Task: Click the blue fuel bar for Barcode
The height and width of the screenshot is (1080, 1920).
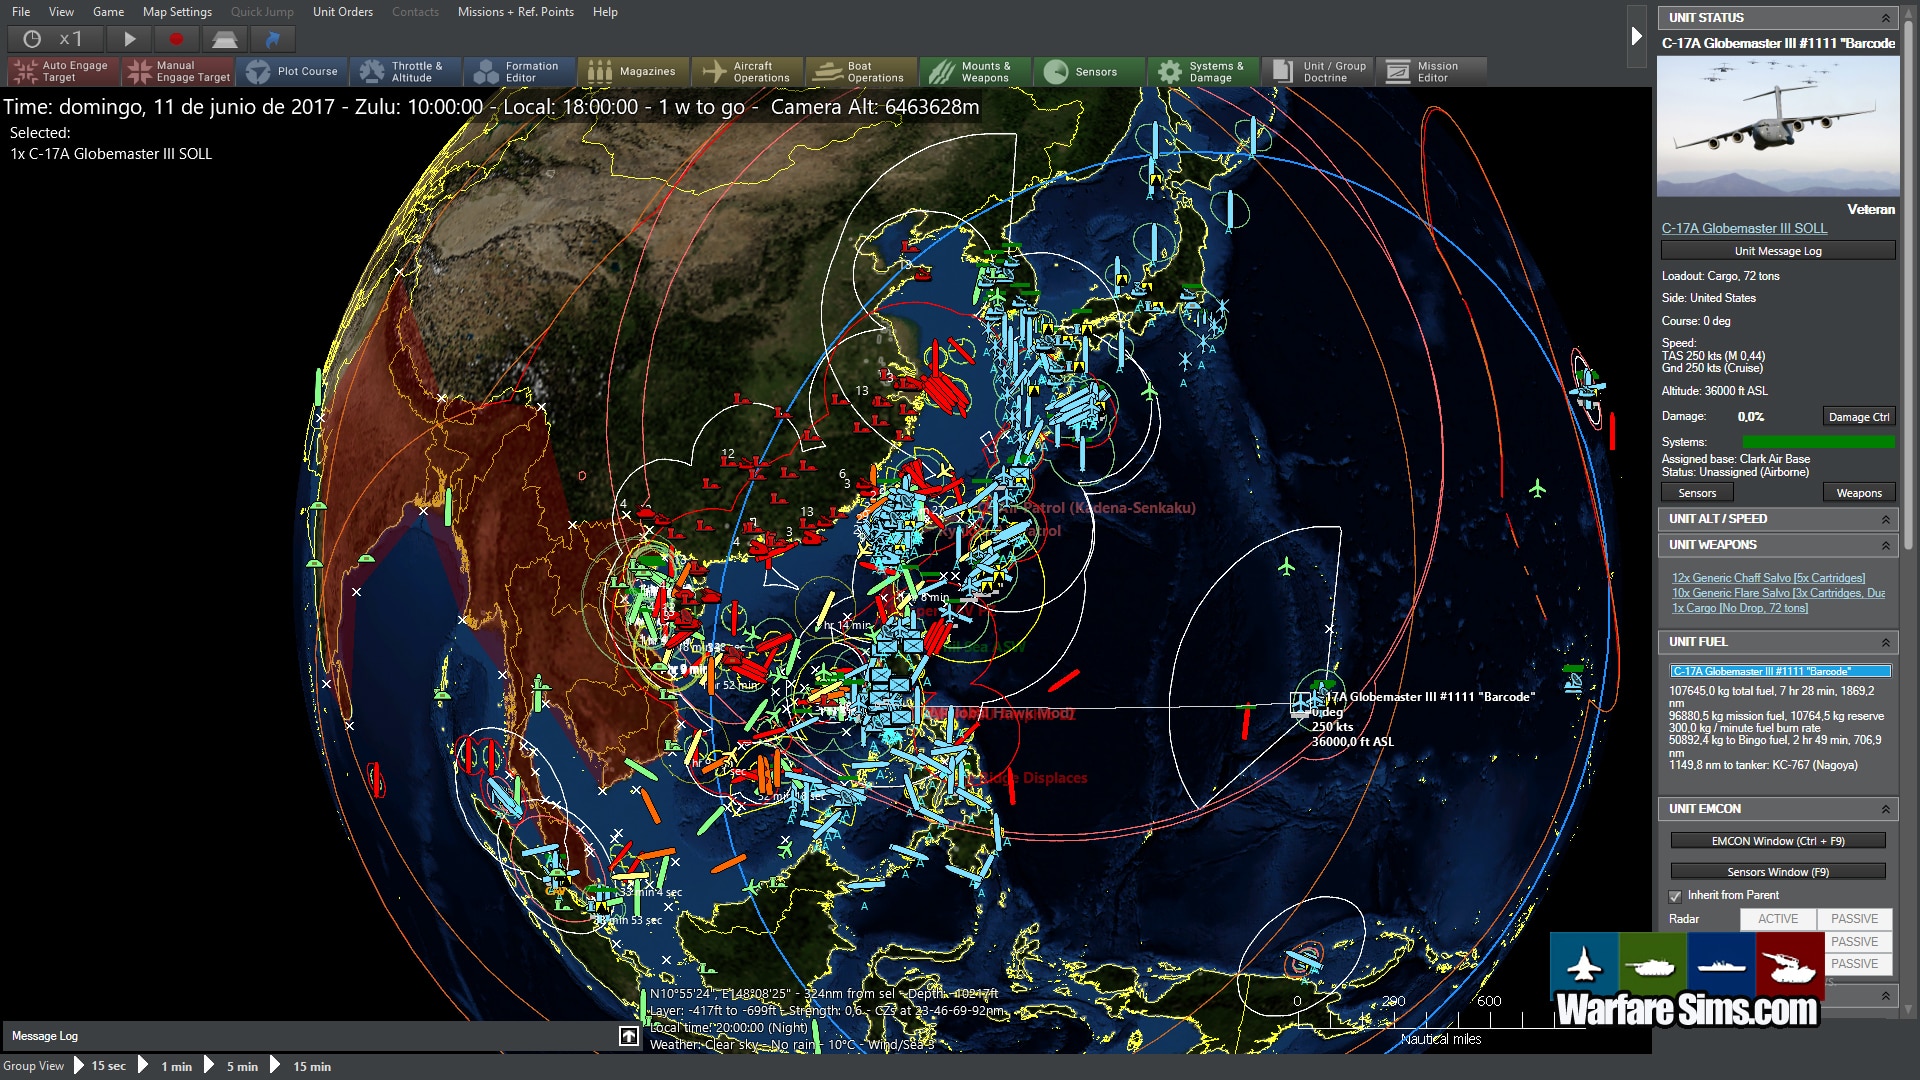Action: click(1780, 671)
